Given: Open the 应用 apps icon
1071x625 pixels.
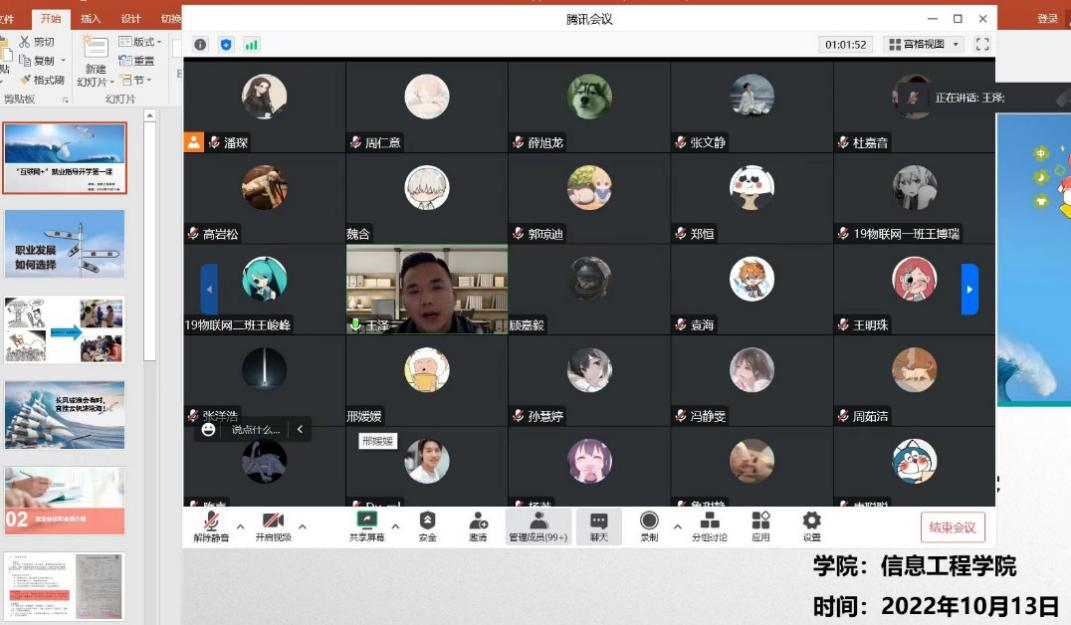Looking at the screenshot, I should tap(761, 521).
